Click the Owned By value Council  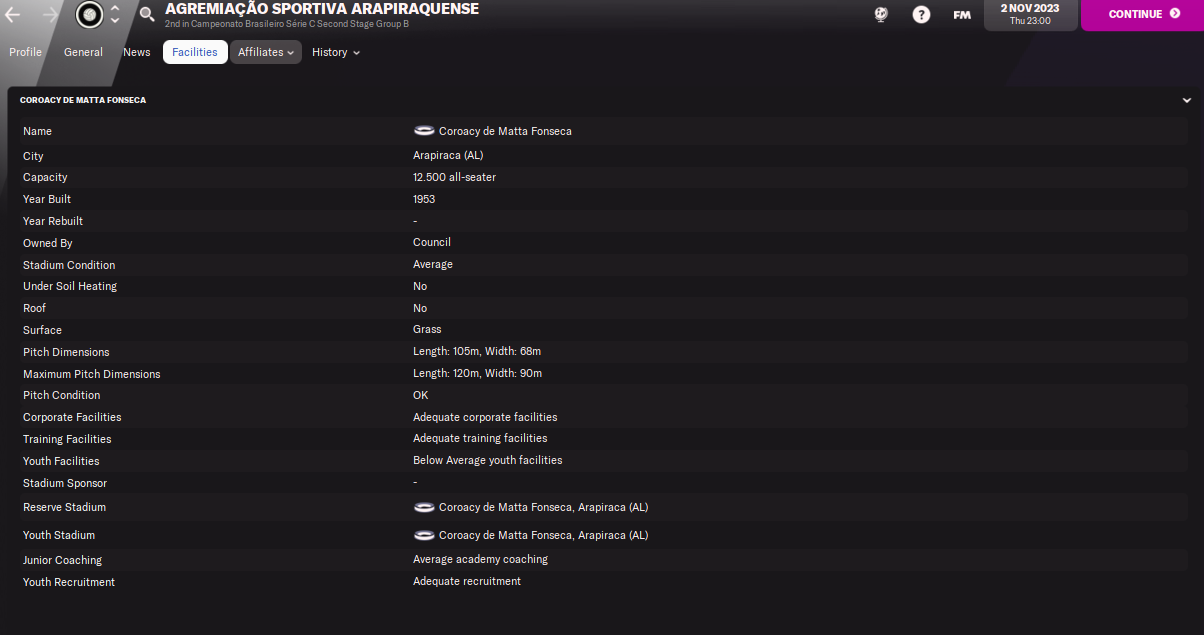[432, 242]
